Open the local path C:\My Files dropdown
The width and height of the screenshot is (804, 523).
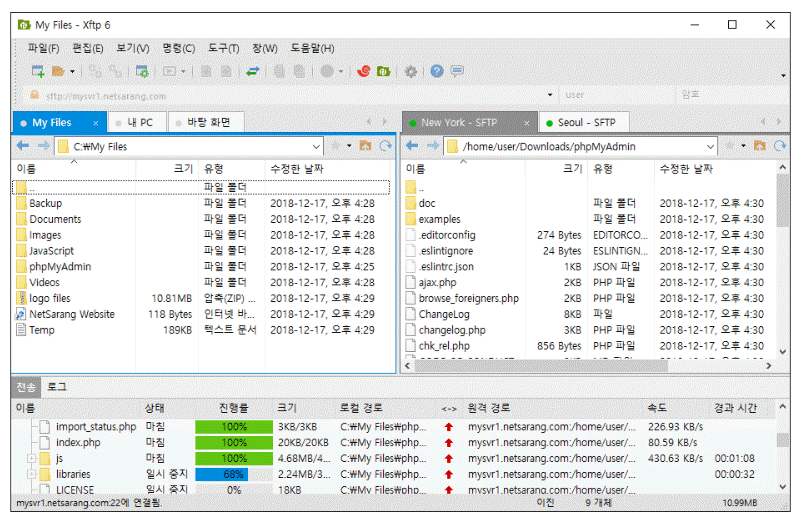click(315, 146)
